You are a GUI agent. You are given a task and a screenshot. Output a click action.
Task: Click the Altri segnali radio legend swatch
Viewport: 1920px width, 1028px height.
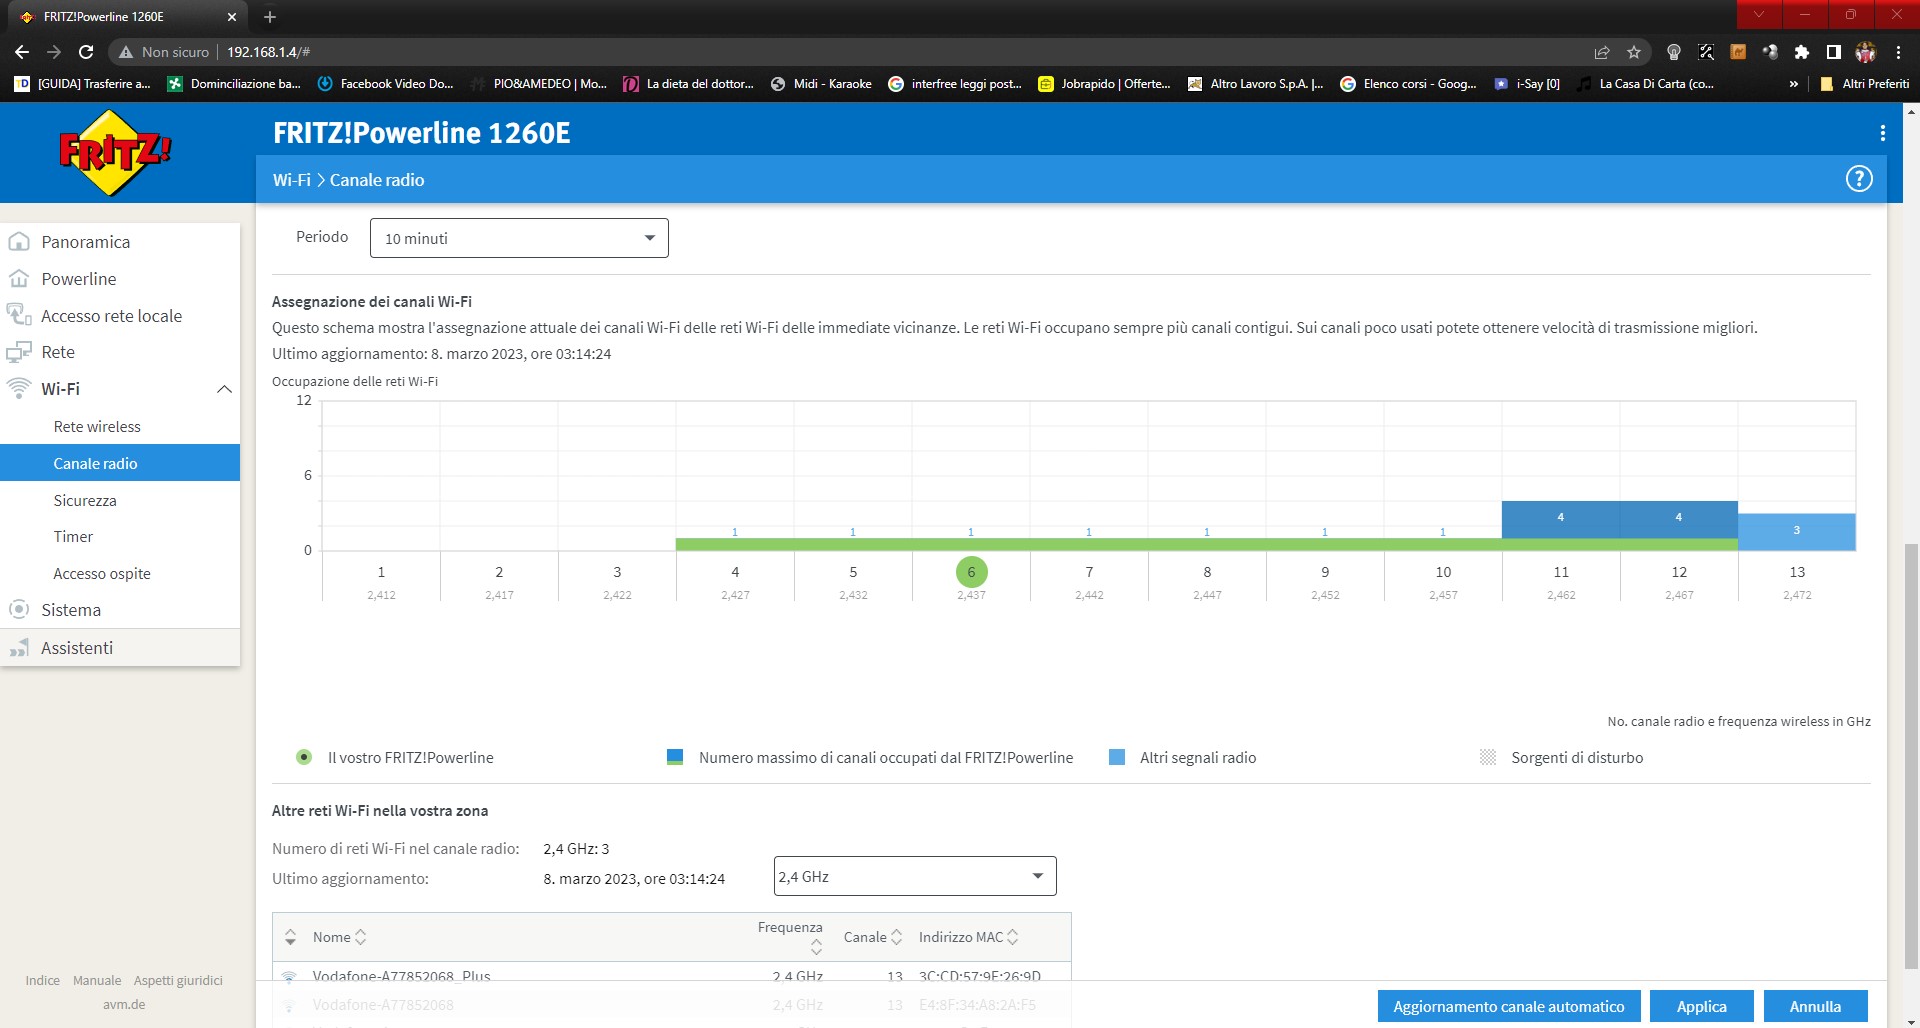(x=1117, y=757)
